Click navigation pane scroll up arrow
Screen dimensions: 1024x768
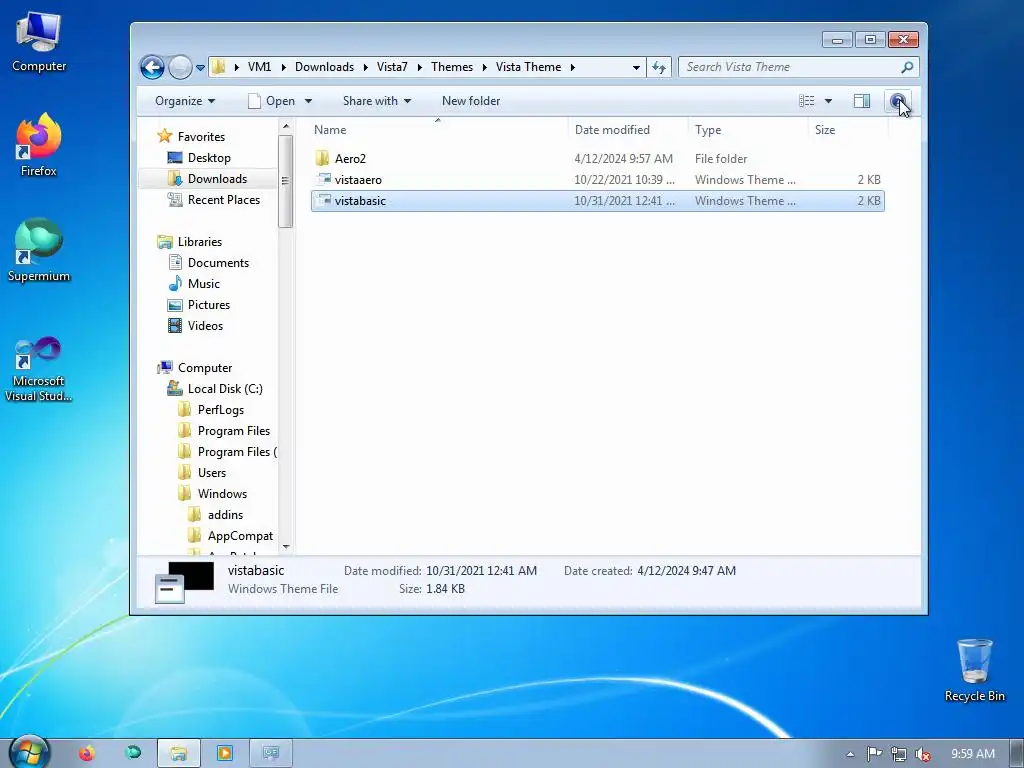[285, 125]
